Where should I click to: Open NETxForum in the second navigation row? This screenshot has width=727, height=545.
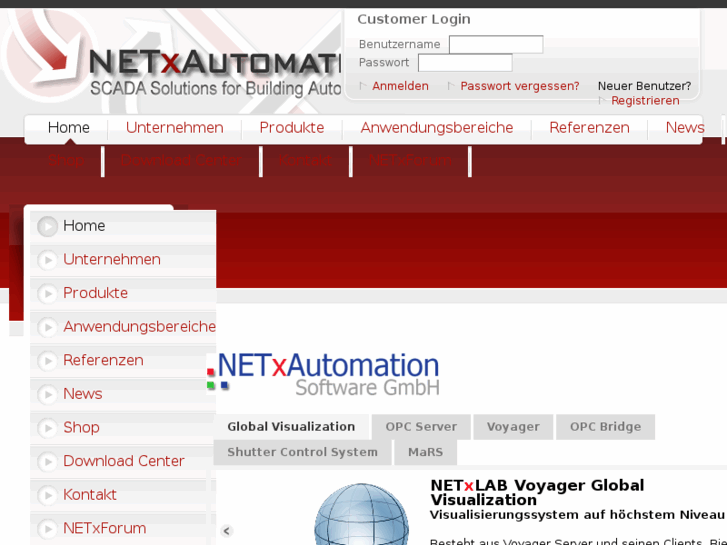410,160
